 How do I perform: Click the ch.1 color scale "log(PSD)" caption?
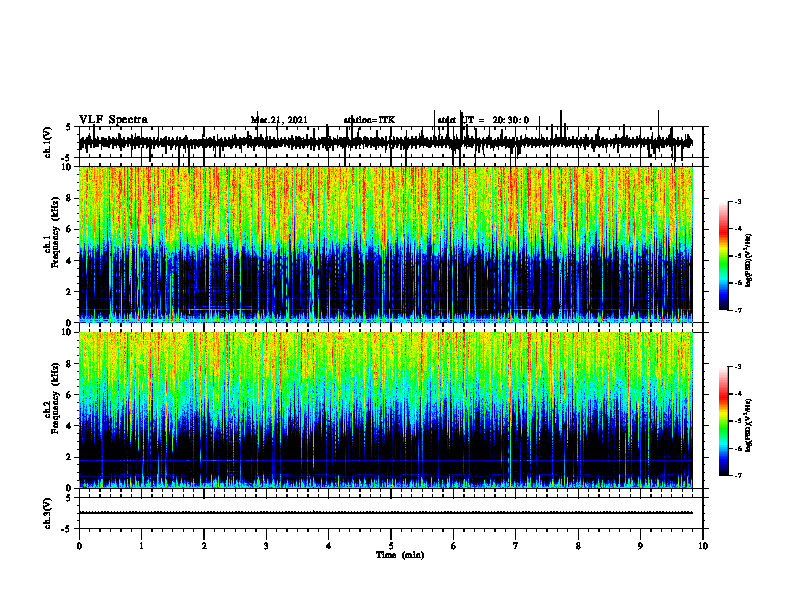pos(749,261)
